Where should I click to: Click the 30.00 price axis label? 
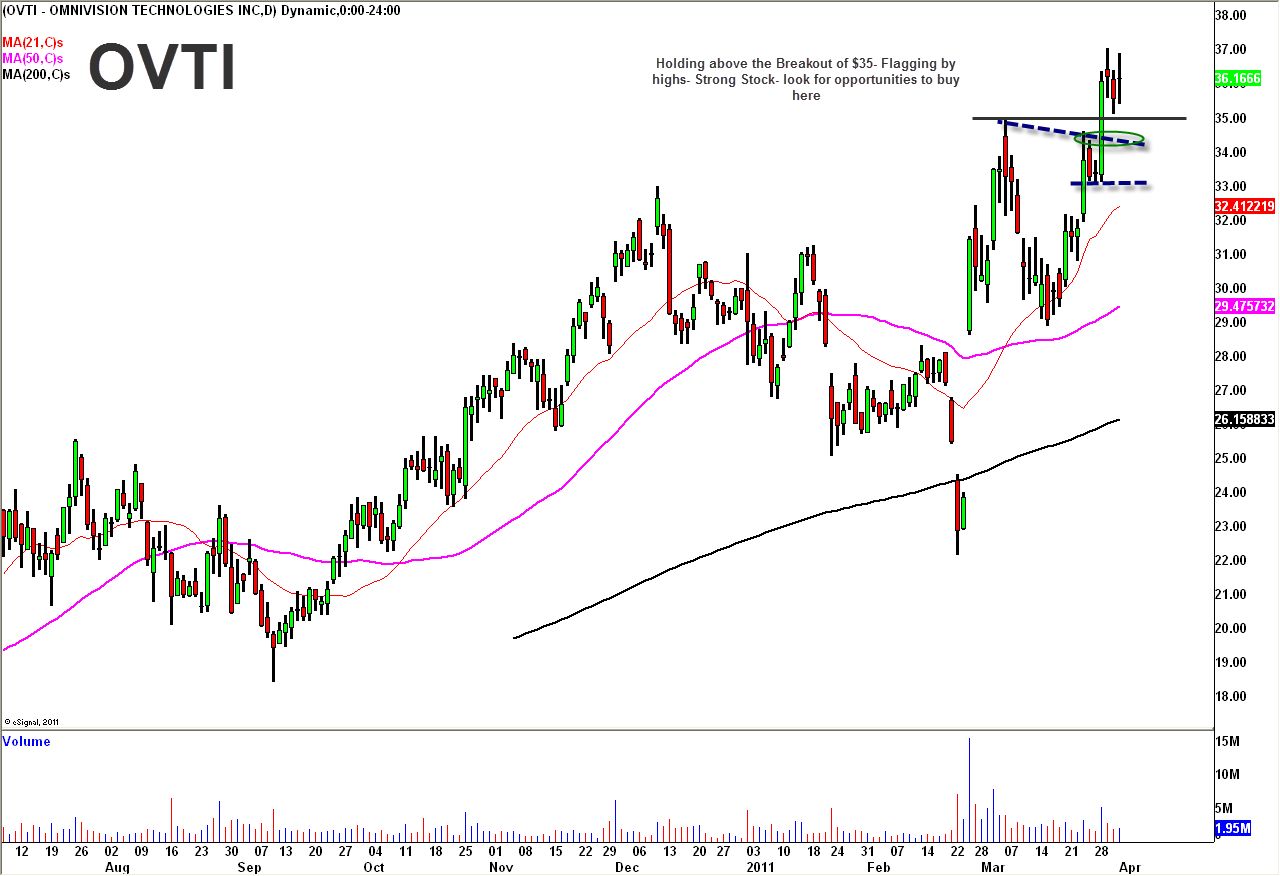pyautogui.click(x=1232, y=288)
